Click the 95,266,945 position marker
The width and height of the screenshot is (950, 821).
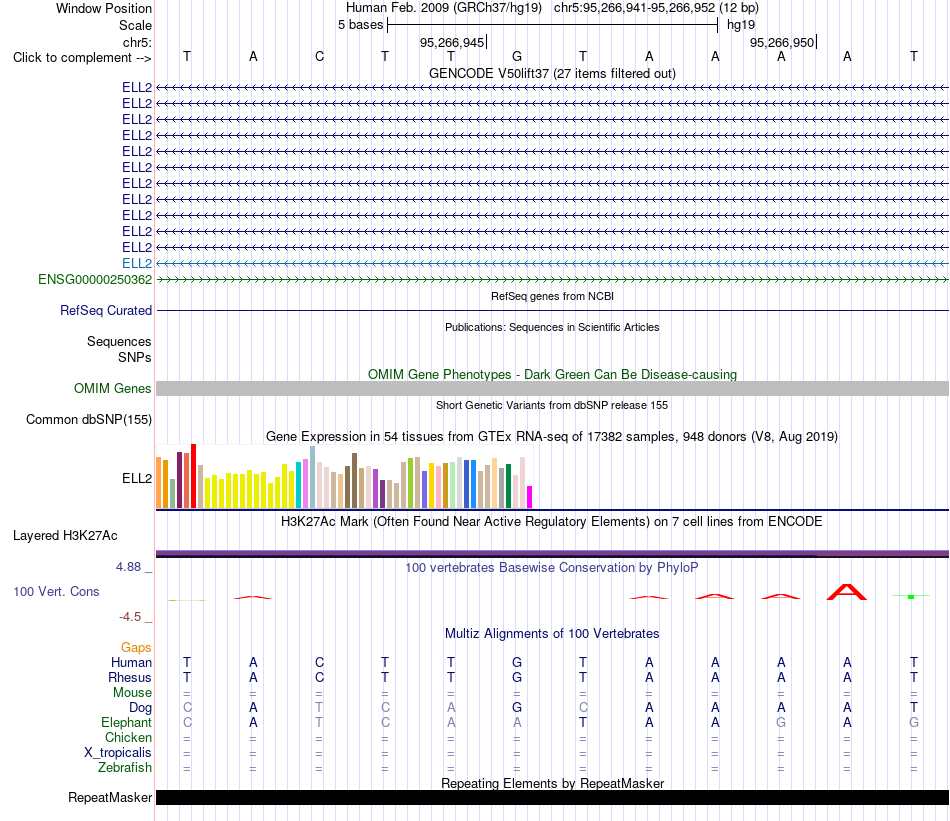(452, 42)
